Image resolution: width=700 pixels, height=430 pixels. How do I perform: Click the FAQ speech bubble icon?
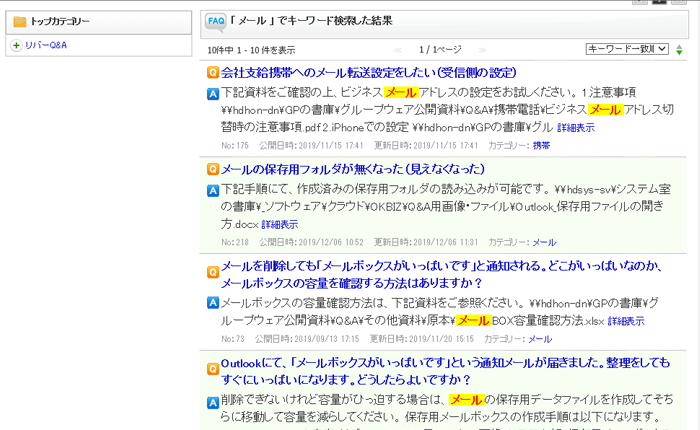click(x=214, y=21)
